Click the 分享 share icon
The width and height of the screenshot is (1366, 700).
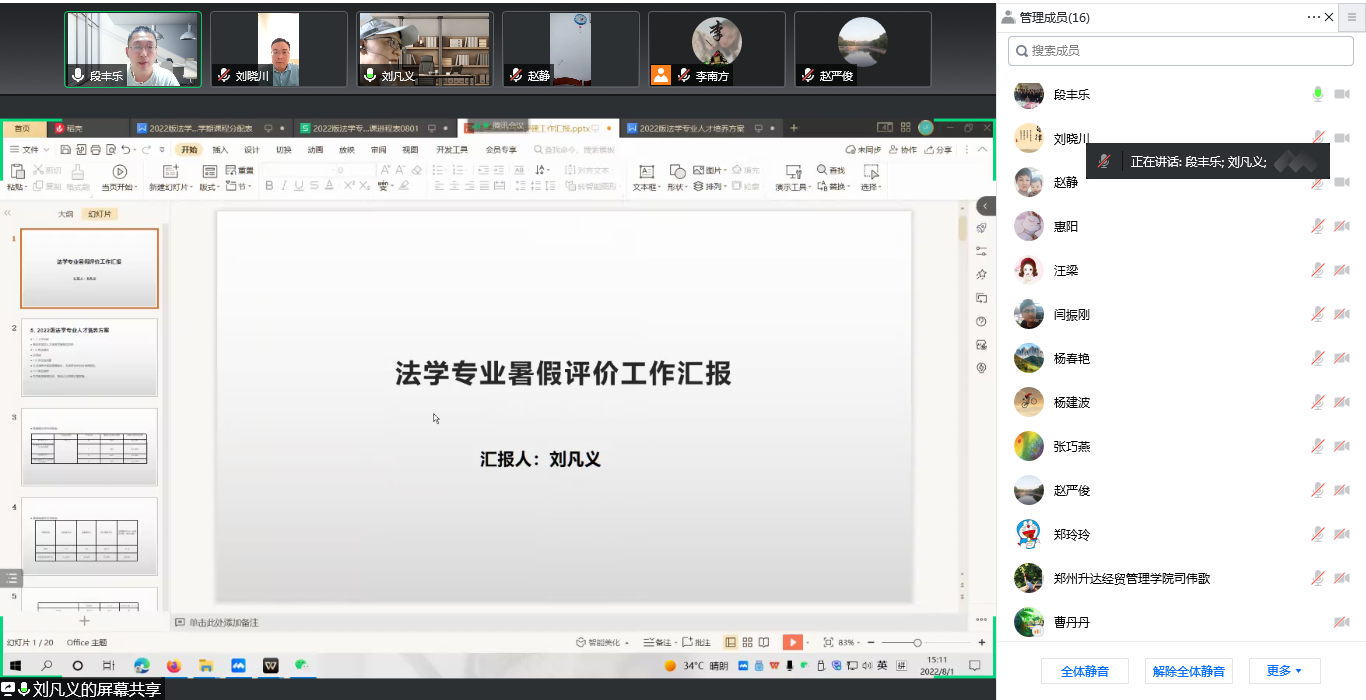(938, 150)
